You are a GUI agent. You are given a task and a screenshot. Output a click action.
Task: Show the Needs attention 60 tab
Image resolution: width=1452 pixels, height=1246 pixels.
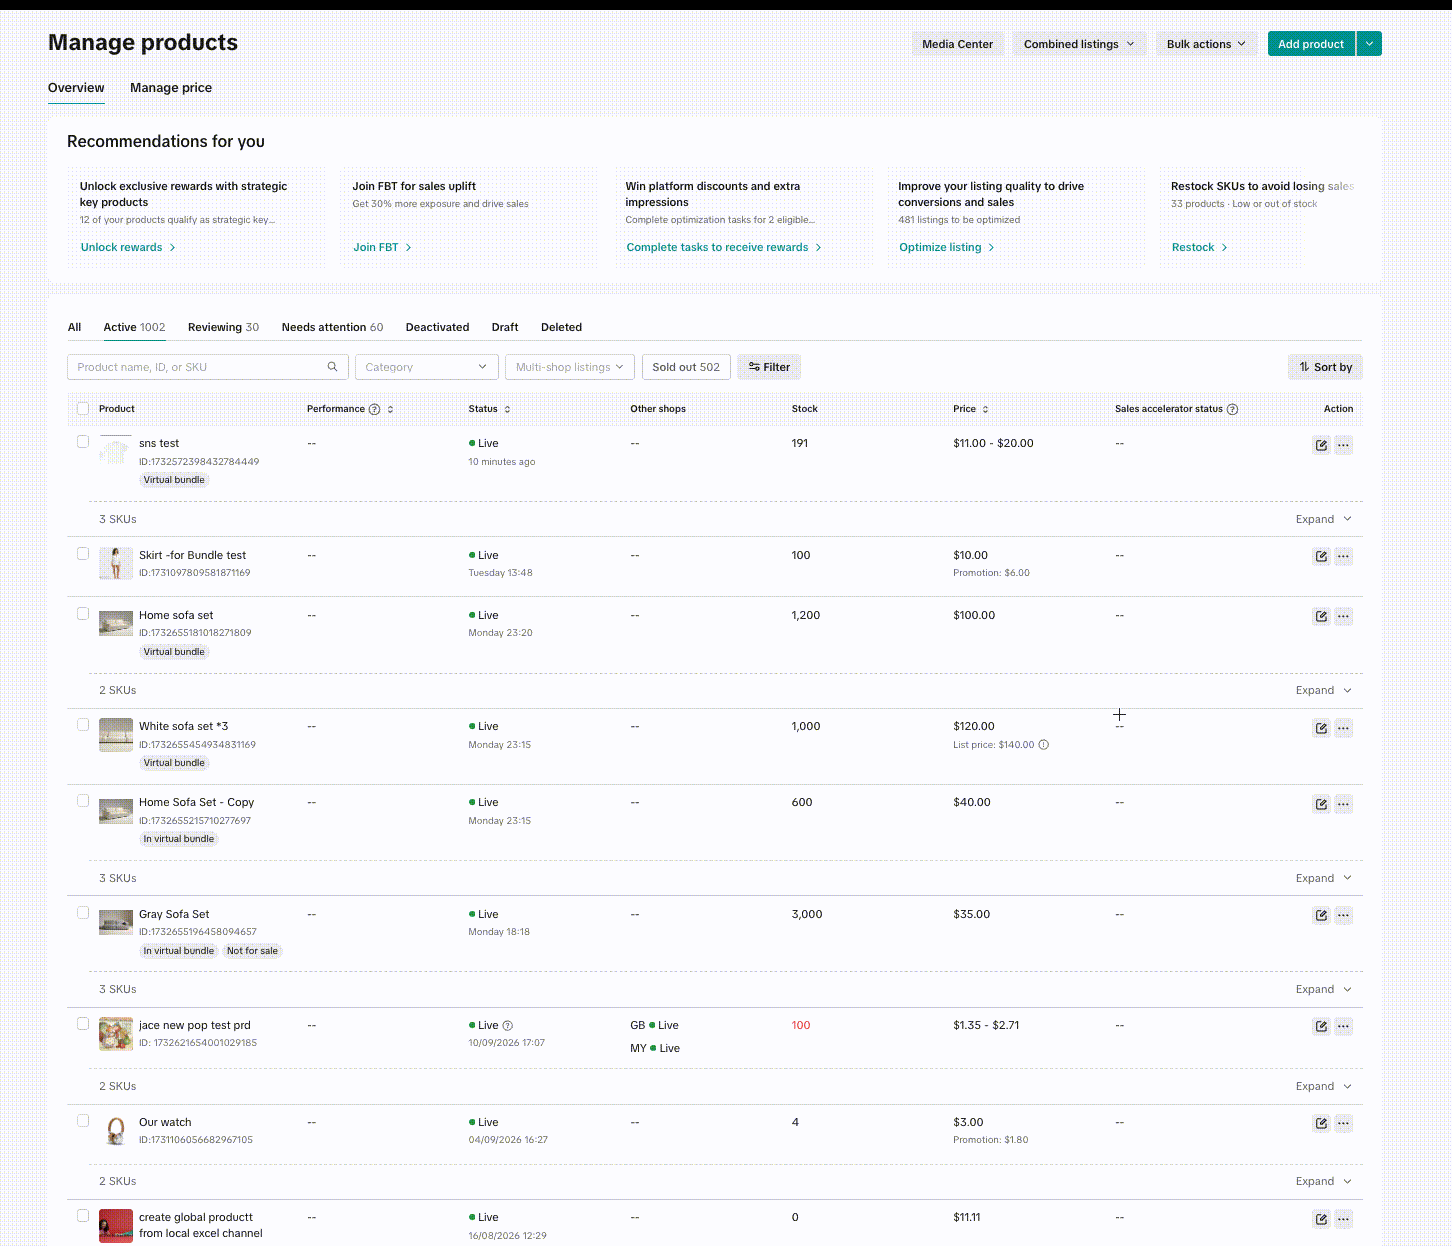pos(332,327)
